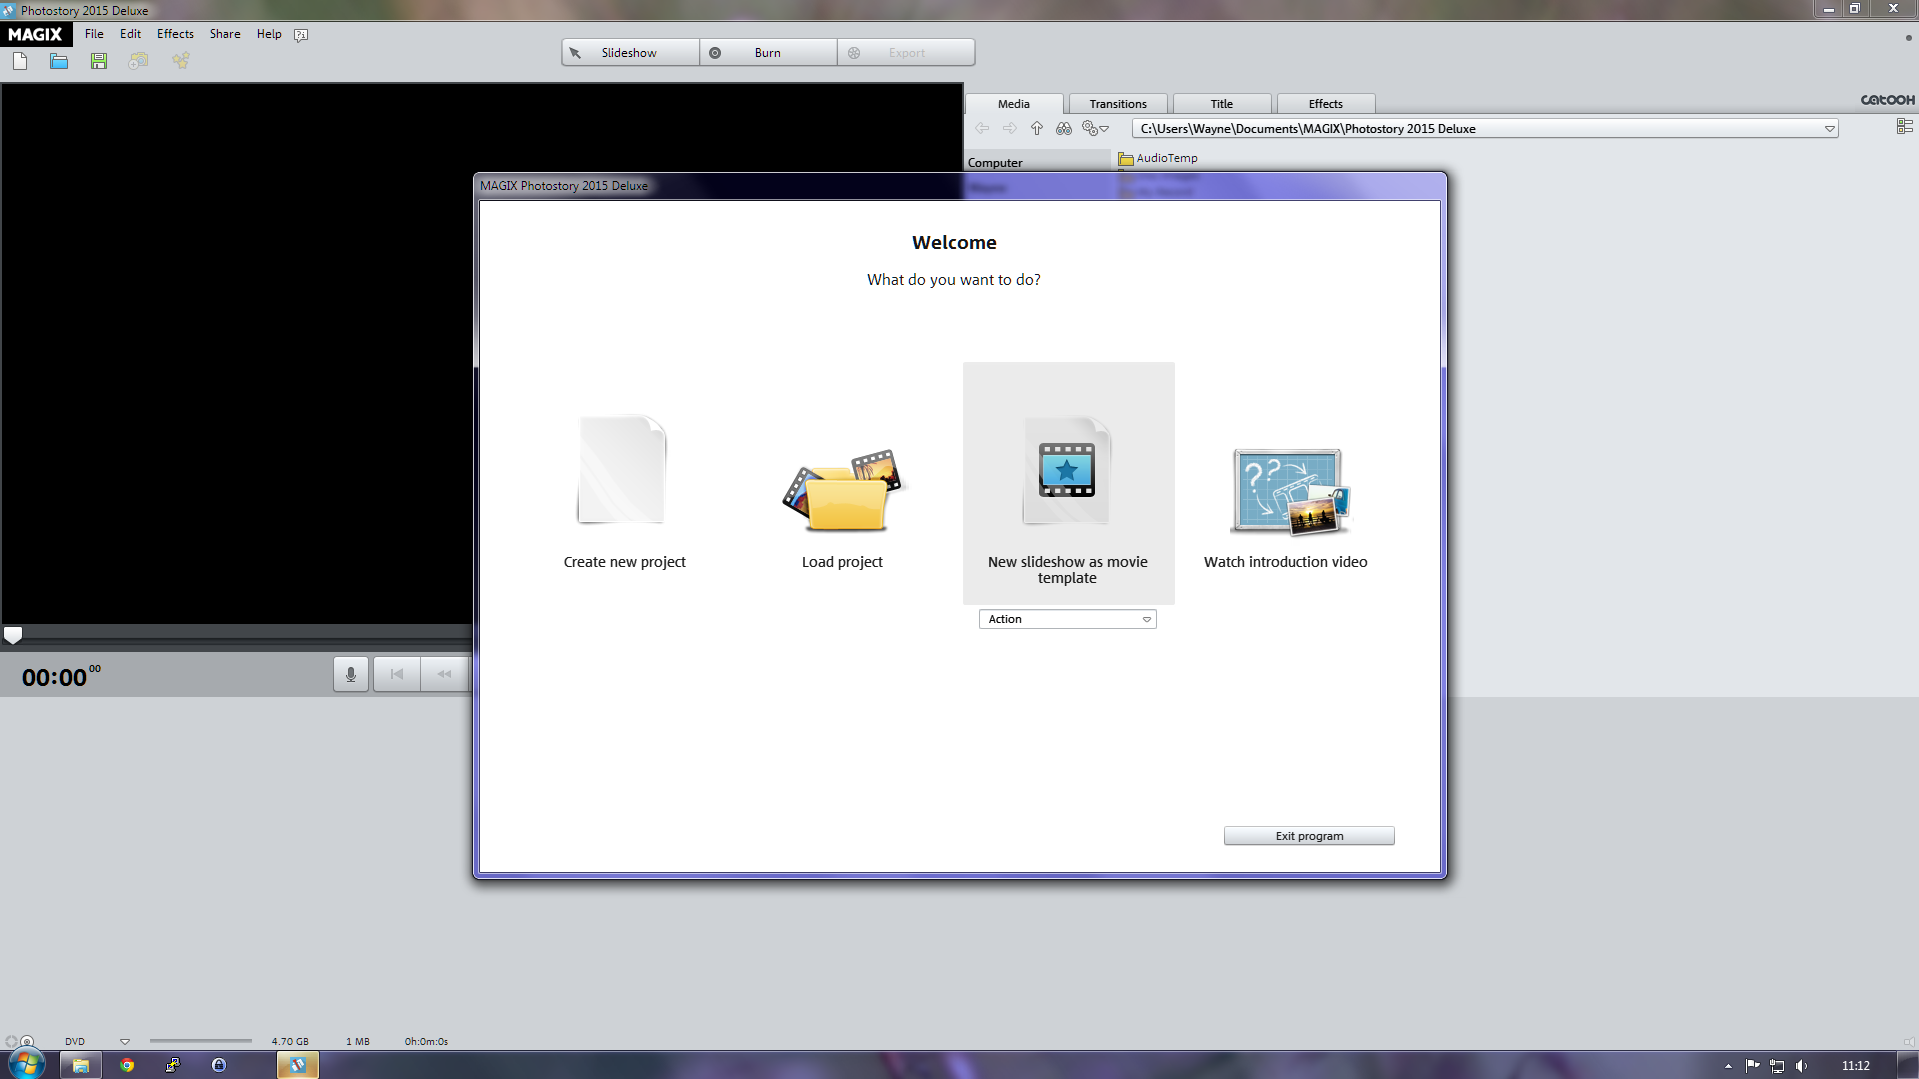
Task: Click the playback position marker on the preview scrubber
Action: (x=13, y=635)
